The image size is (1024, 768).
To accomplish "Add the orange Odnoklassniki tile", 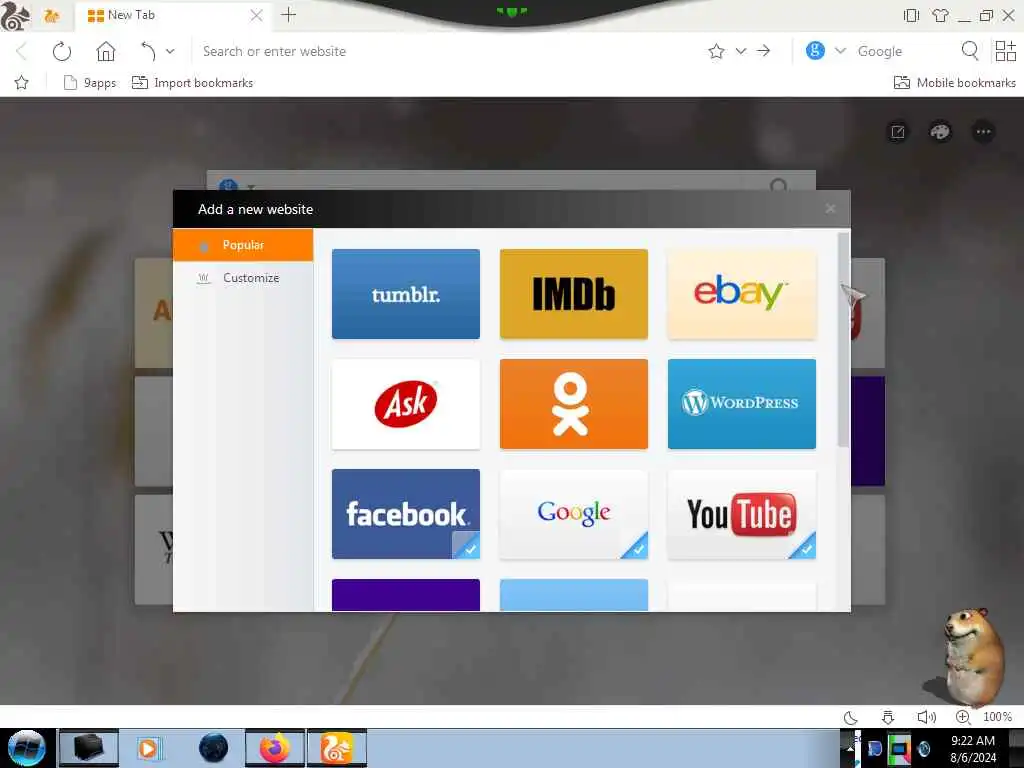I will pos(573,404).
